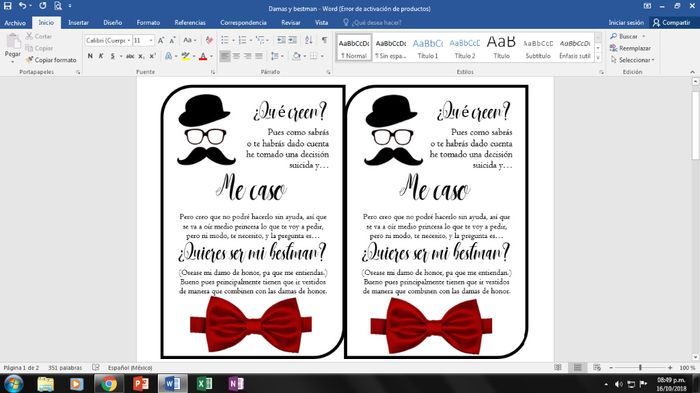700x393 pixels.
Task: Decrease paragraph indent
Action: (x=281, y=40)
